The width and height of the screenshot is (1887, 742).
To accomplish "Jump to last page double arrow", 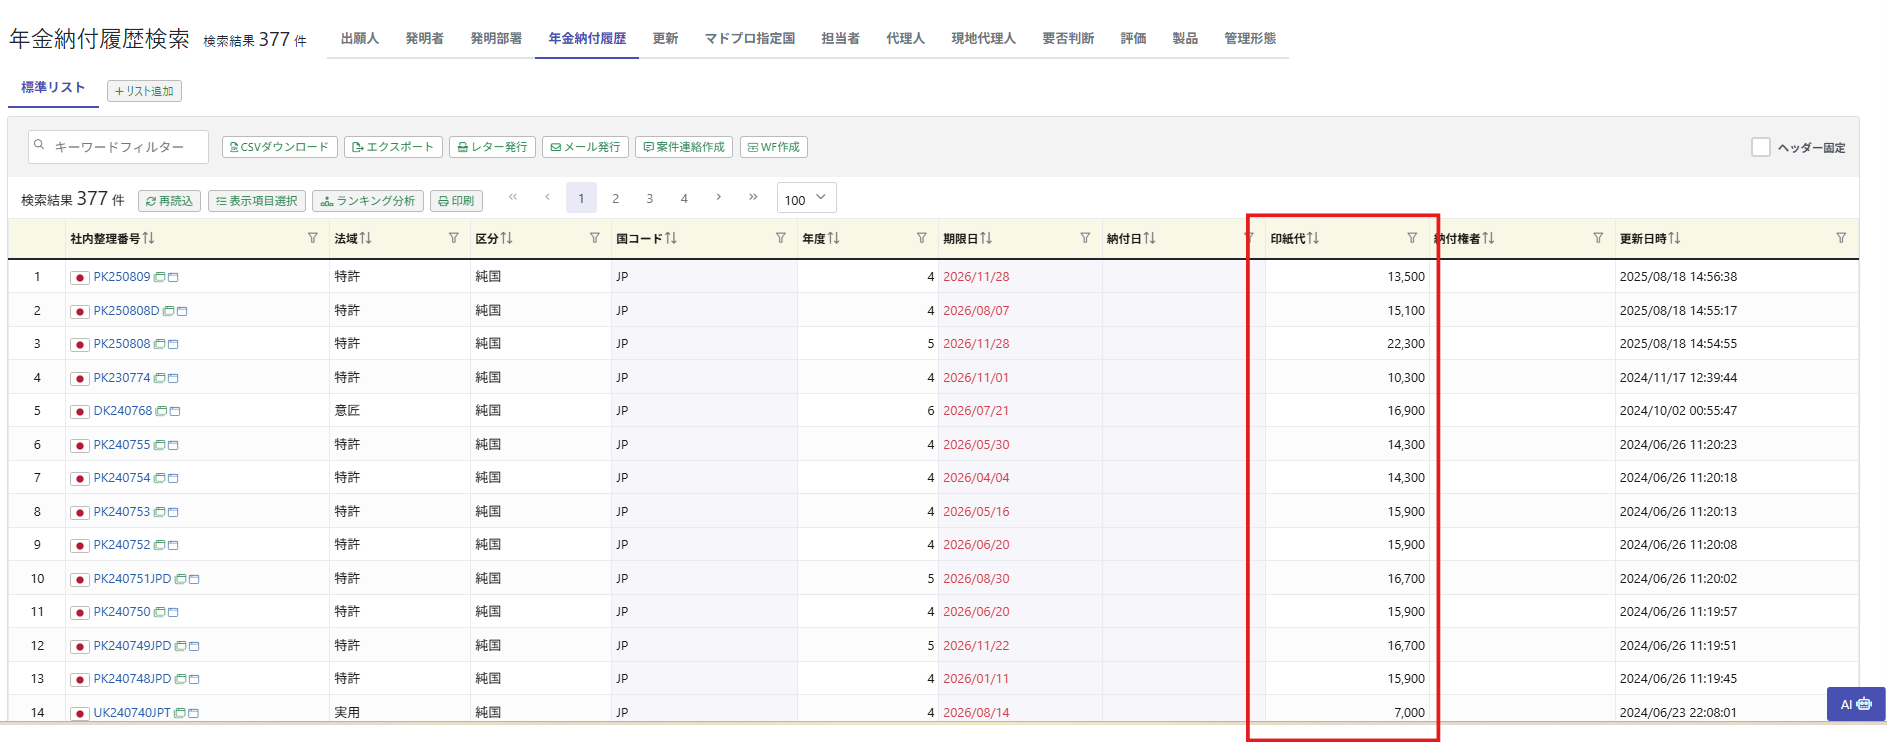I will click(753, 198).
